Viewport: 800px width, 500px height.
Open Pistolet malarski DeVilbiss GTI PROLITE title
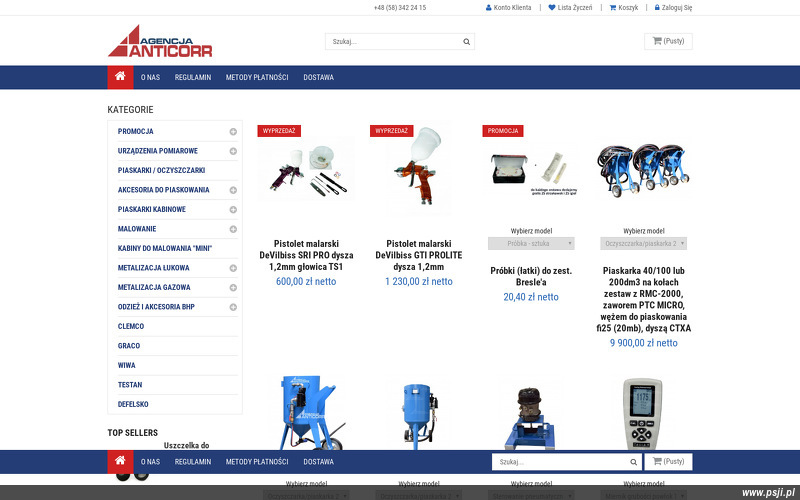tap(418, 255)
